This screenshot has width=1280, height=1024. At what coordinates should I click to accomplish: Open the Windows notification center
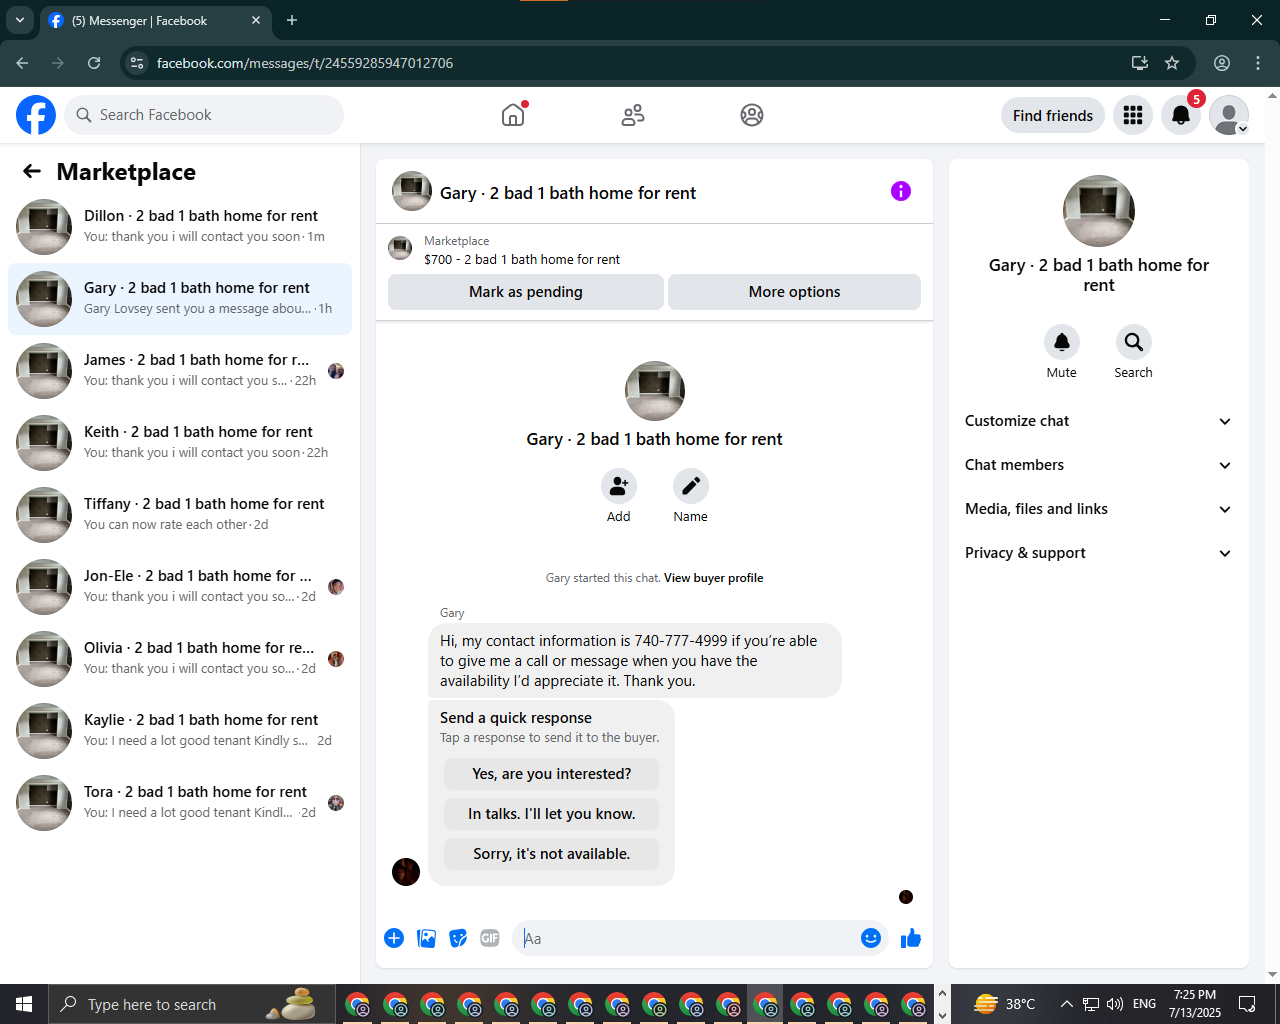point(1247,1004)
